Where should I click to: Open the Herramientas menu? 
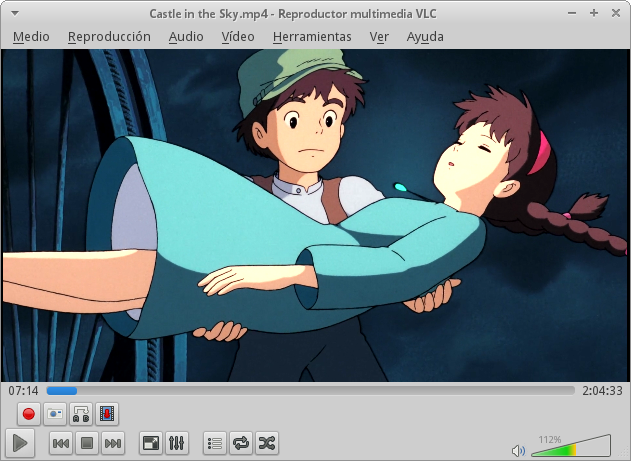[x=312, y=37]
